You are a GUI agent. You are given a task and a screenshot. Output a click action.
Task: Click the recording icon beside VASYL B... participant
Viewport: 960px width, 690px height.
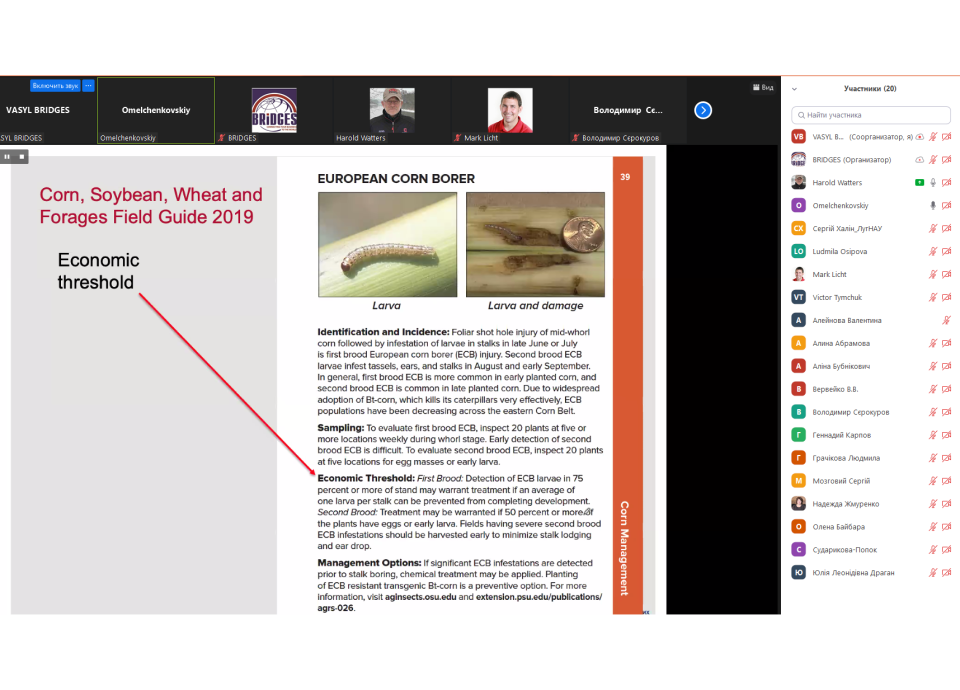click(x=919, y=137)
